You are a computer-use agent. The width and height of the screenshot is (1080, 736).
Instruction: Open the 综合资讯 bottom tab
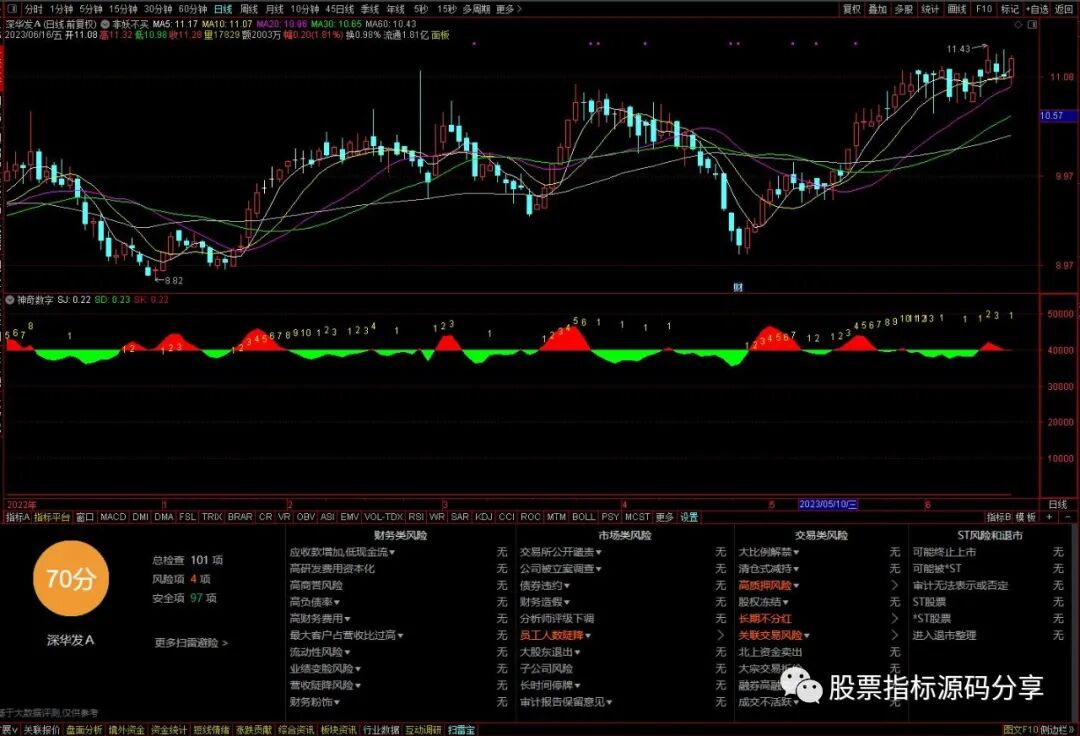tap(296, 730)
